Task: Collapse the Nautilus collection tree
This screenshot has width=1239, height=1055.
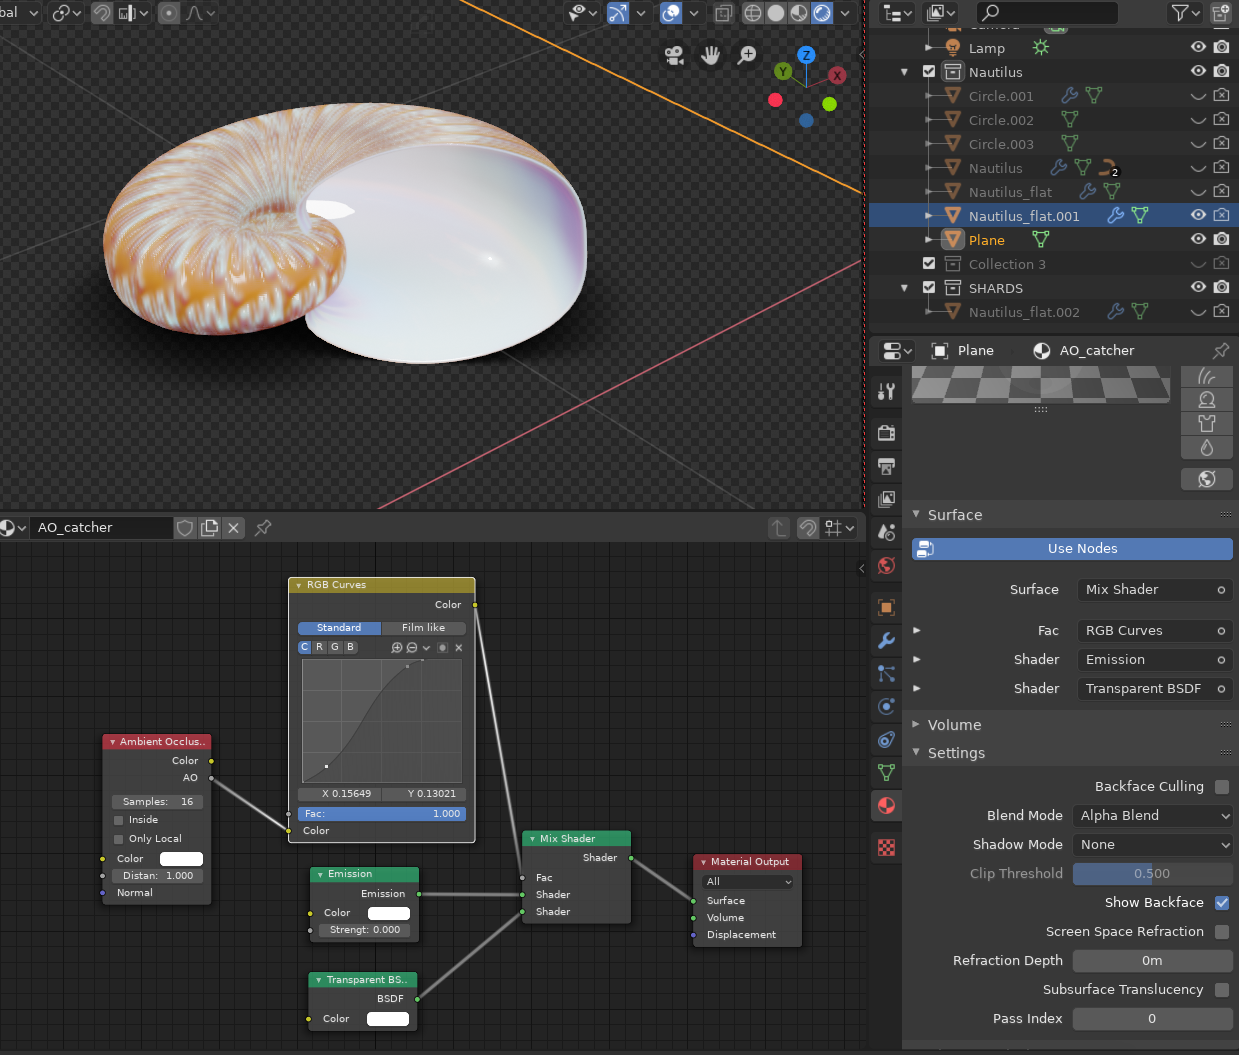Action: tap(905, 72)
